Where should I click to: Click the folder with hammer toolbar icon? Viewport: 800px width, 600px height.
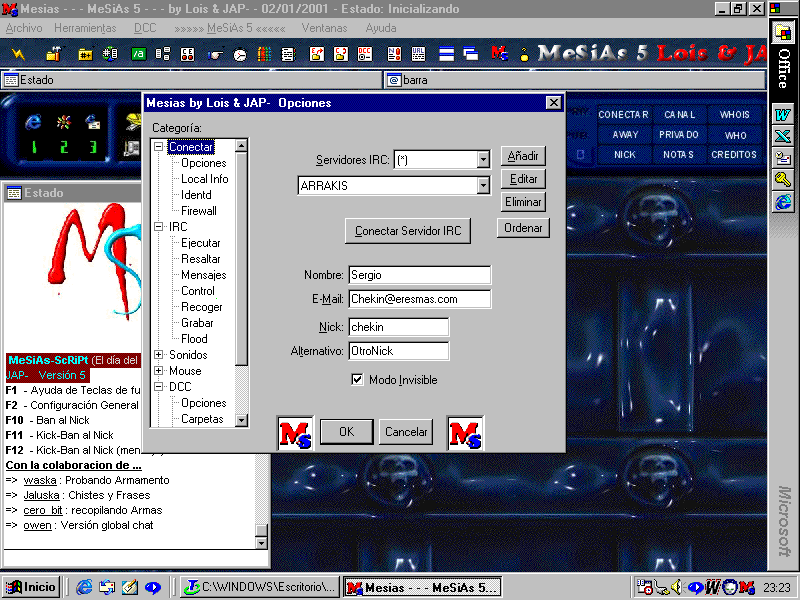click(54, 54)
